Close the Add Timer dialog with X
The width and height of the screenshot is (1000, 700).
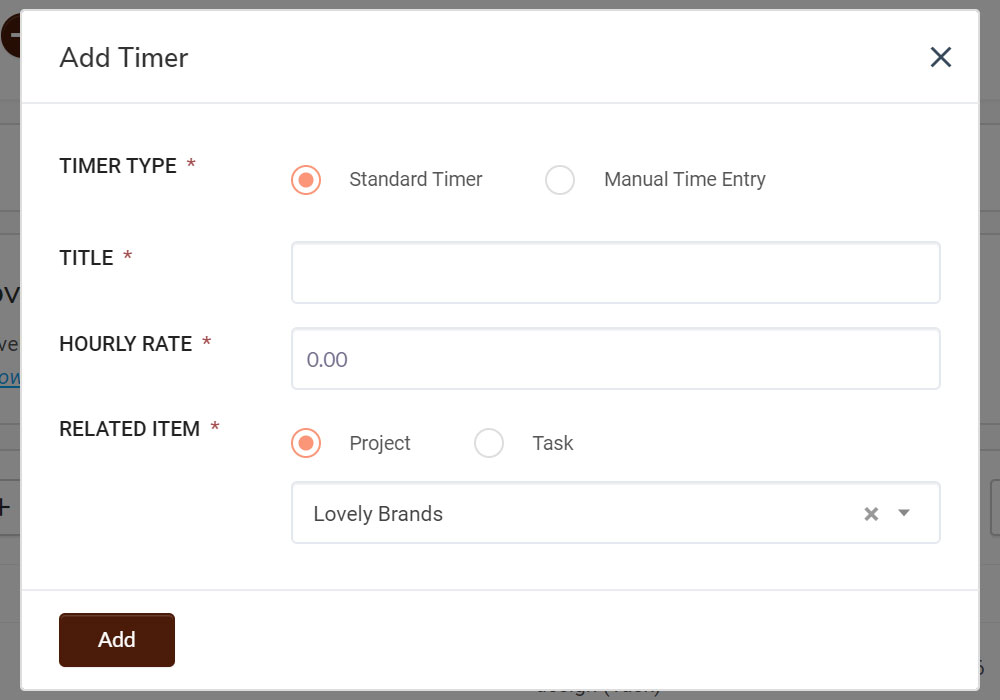point(941,57)
